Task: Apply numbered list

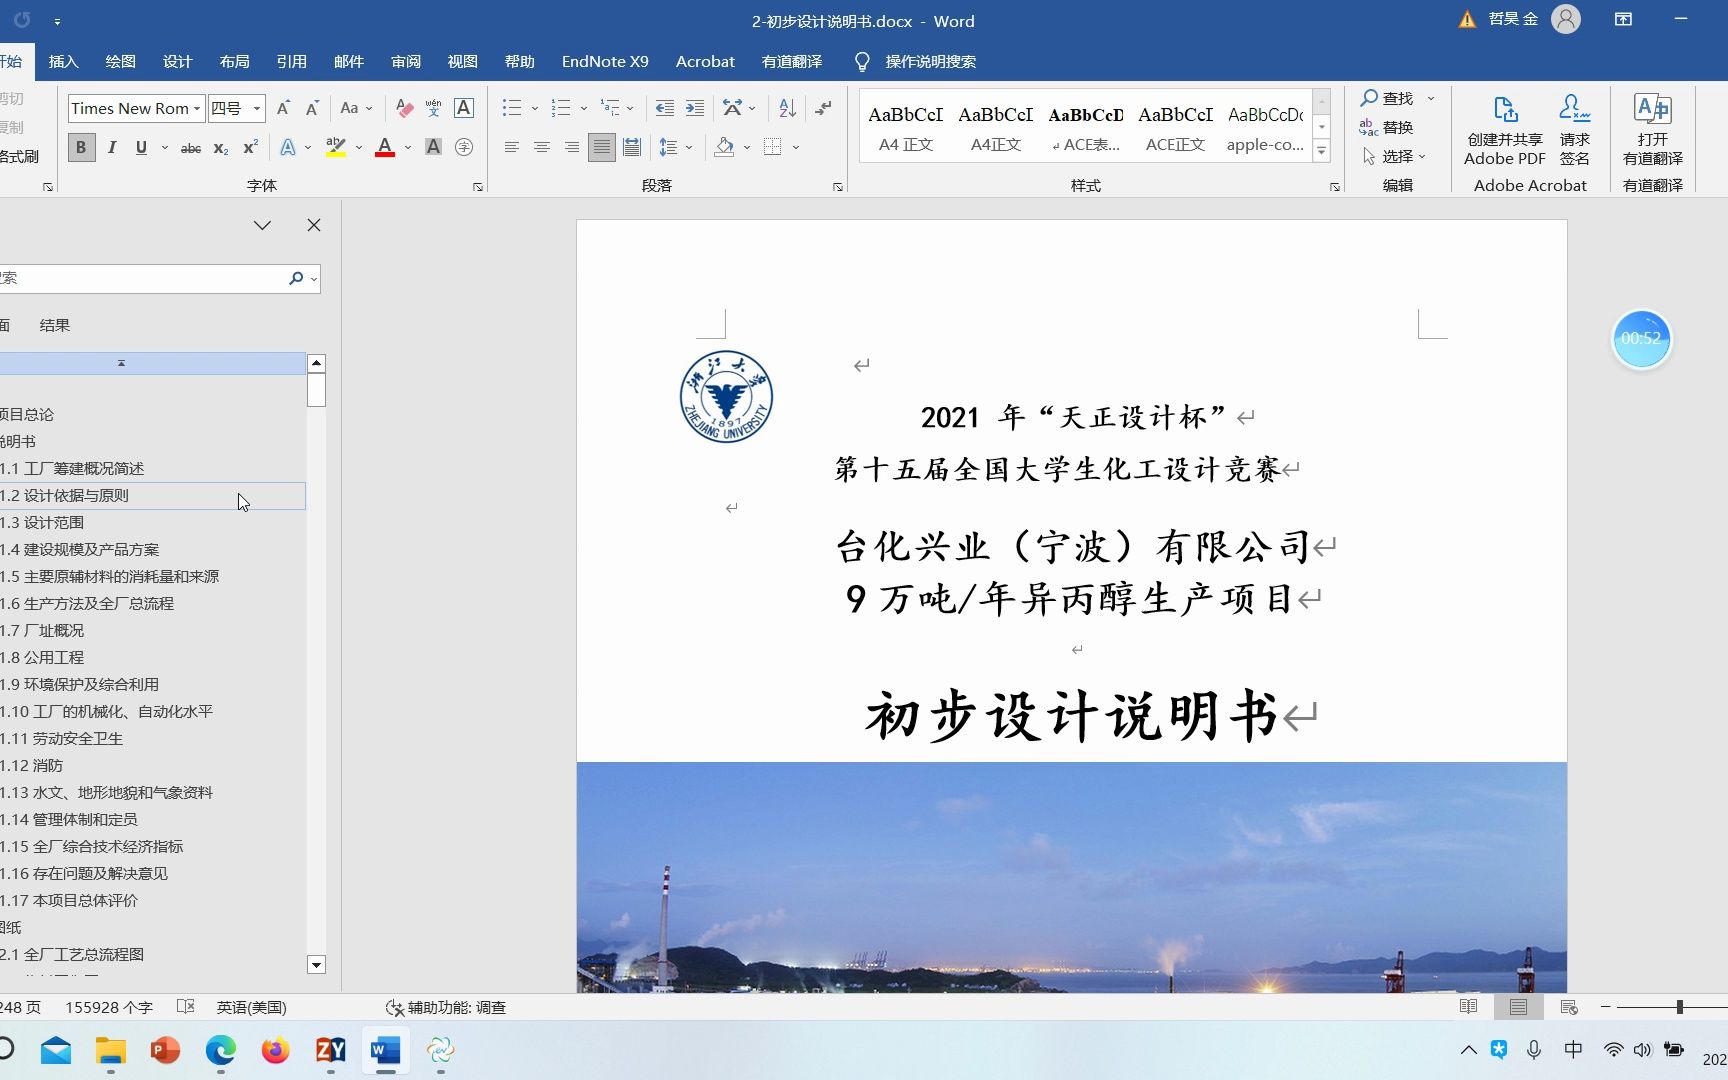Action: point(561,108)
